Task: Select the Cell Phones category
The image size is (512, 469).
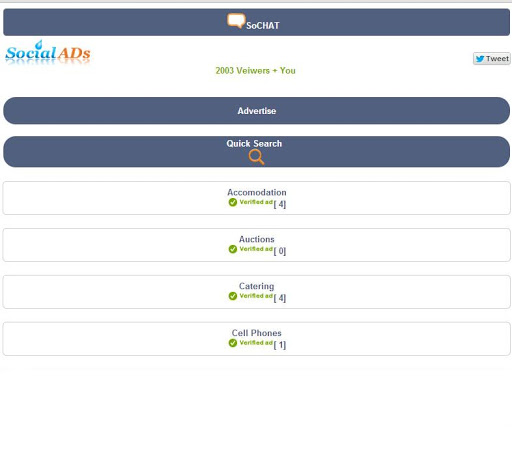Action: (256, 339)
